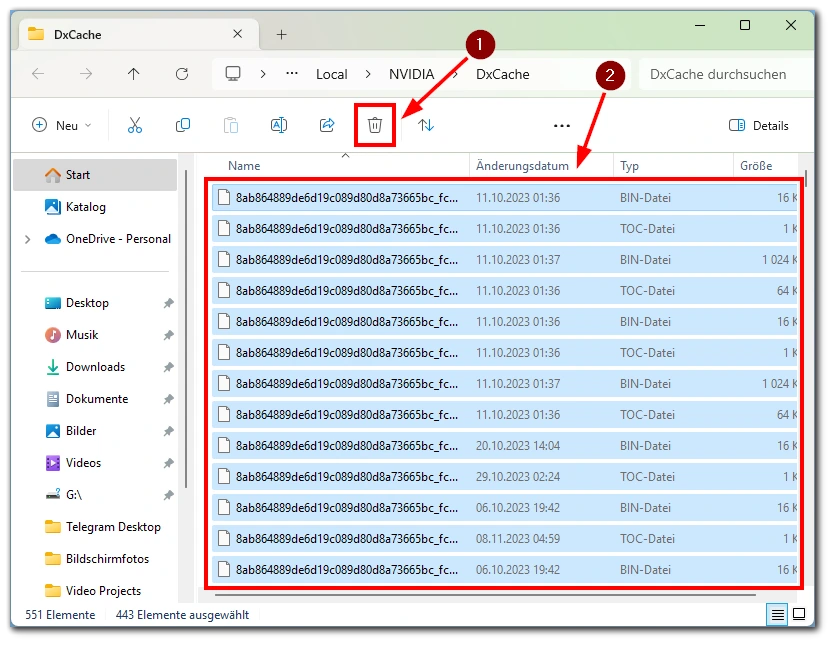Open the Neu new item dropdown
The width and height of the screenshot is (833, 645).
(62, 125)
